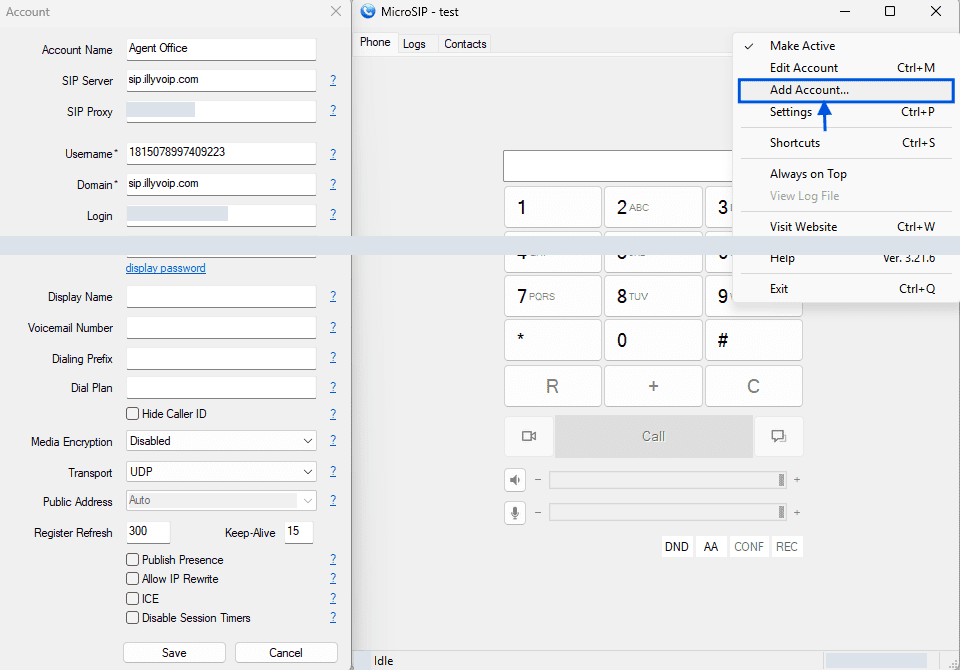
Task: Enable the Publish Presence checkbox
Action: (x=132, y=559)
